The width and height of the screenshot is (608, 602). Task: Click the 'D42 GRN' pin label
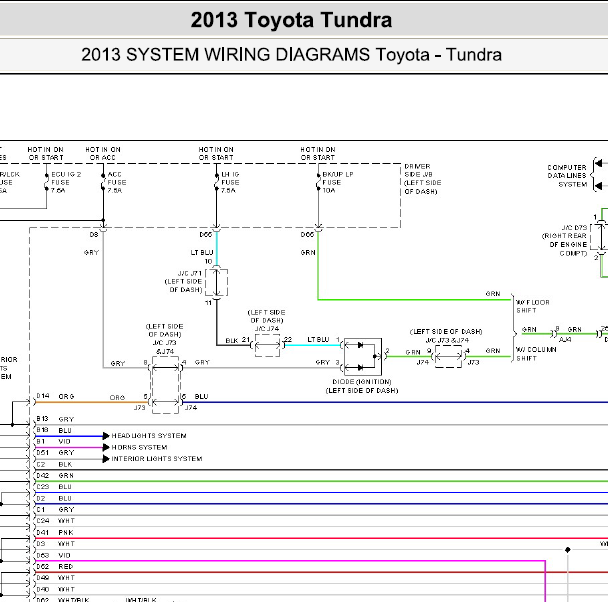(55, 476)
